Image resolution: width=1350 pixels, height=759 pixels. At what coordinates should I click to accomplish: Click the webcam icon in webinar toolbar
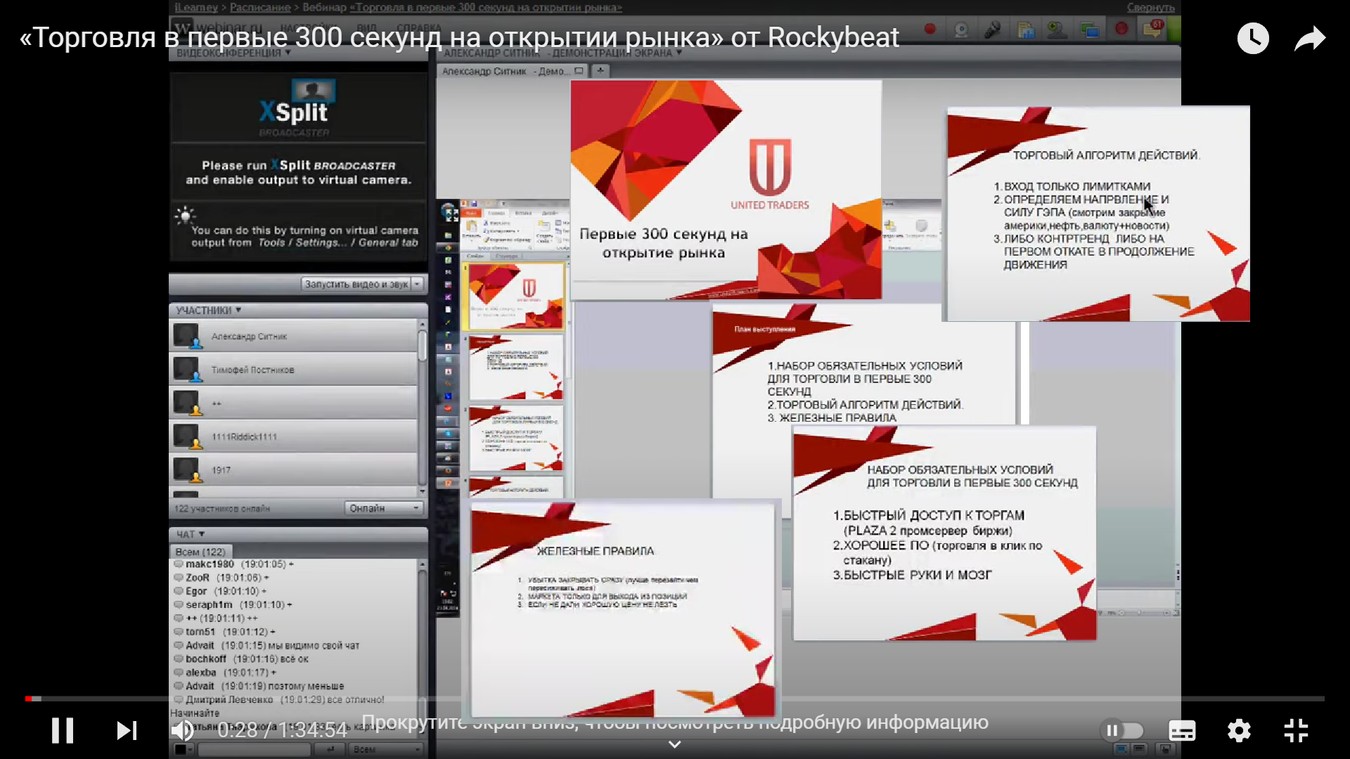click(962, 29)
